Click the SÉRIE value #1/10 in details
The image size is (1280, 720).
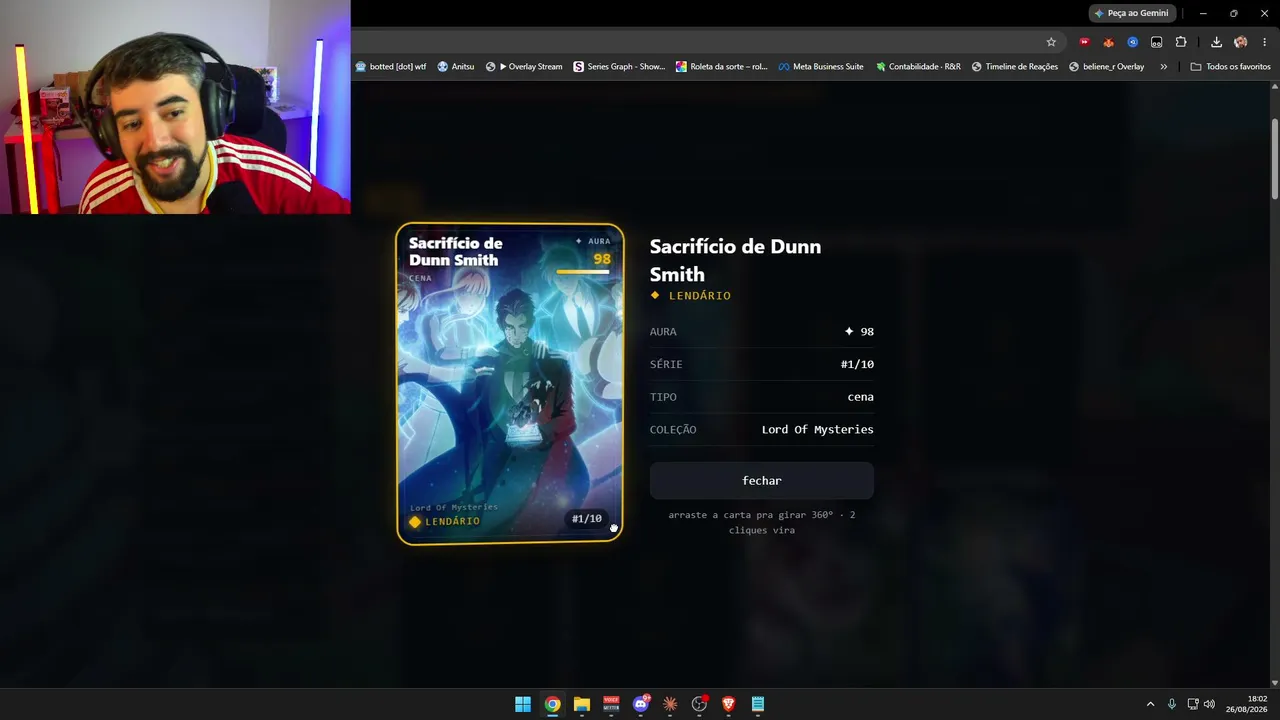(x=857, y=364)
